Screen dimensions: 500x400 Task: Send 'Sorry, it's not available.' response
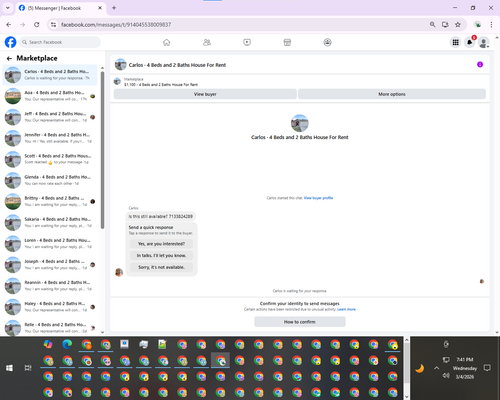coord(161,267)
